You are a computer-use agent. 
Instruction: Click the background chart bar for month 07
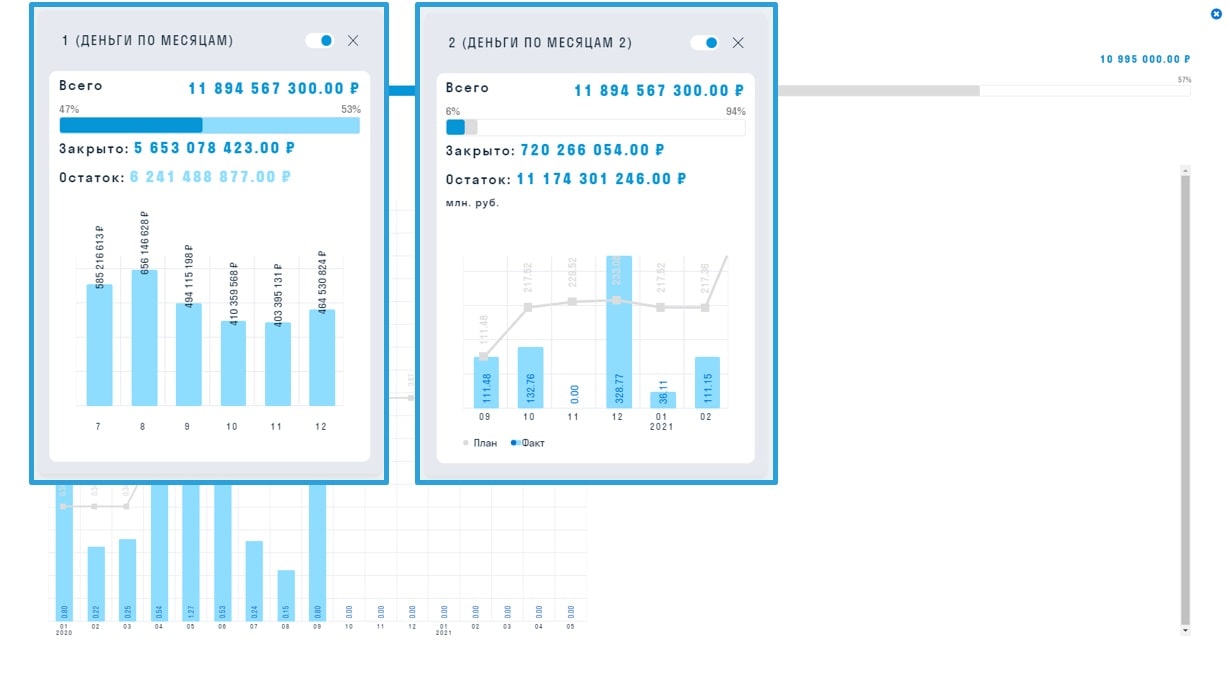254,581
